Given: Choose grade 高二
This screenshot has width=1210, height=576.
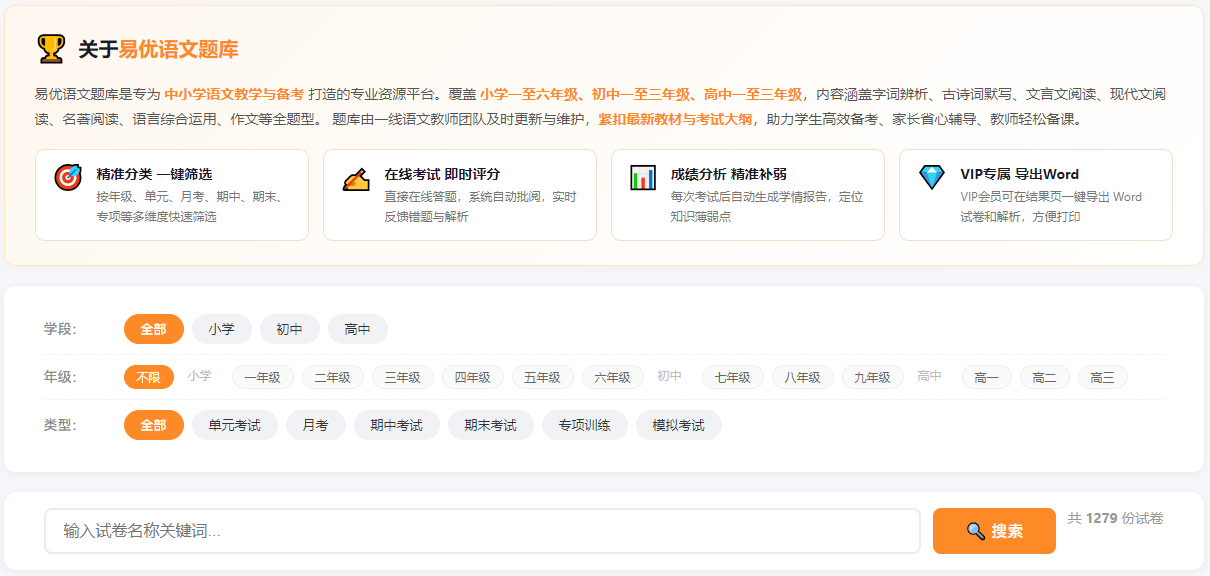Looking at the screenshot, I should (x=1045, y=377).
